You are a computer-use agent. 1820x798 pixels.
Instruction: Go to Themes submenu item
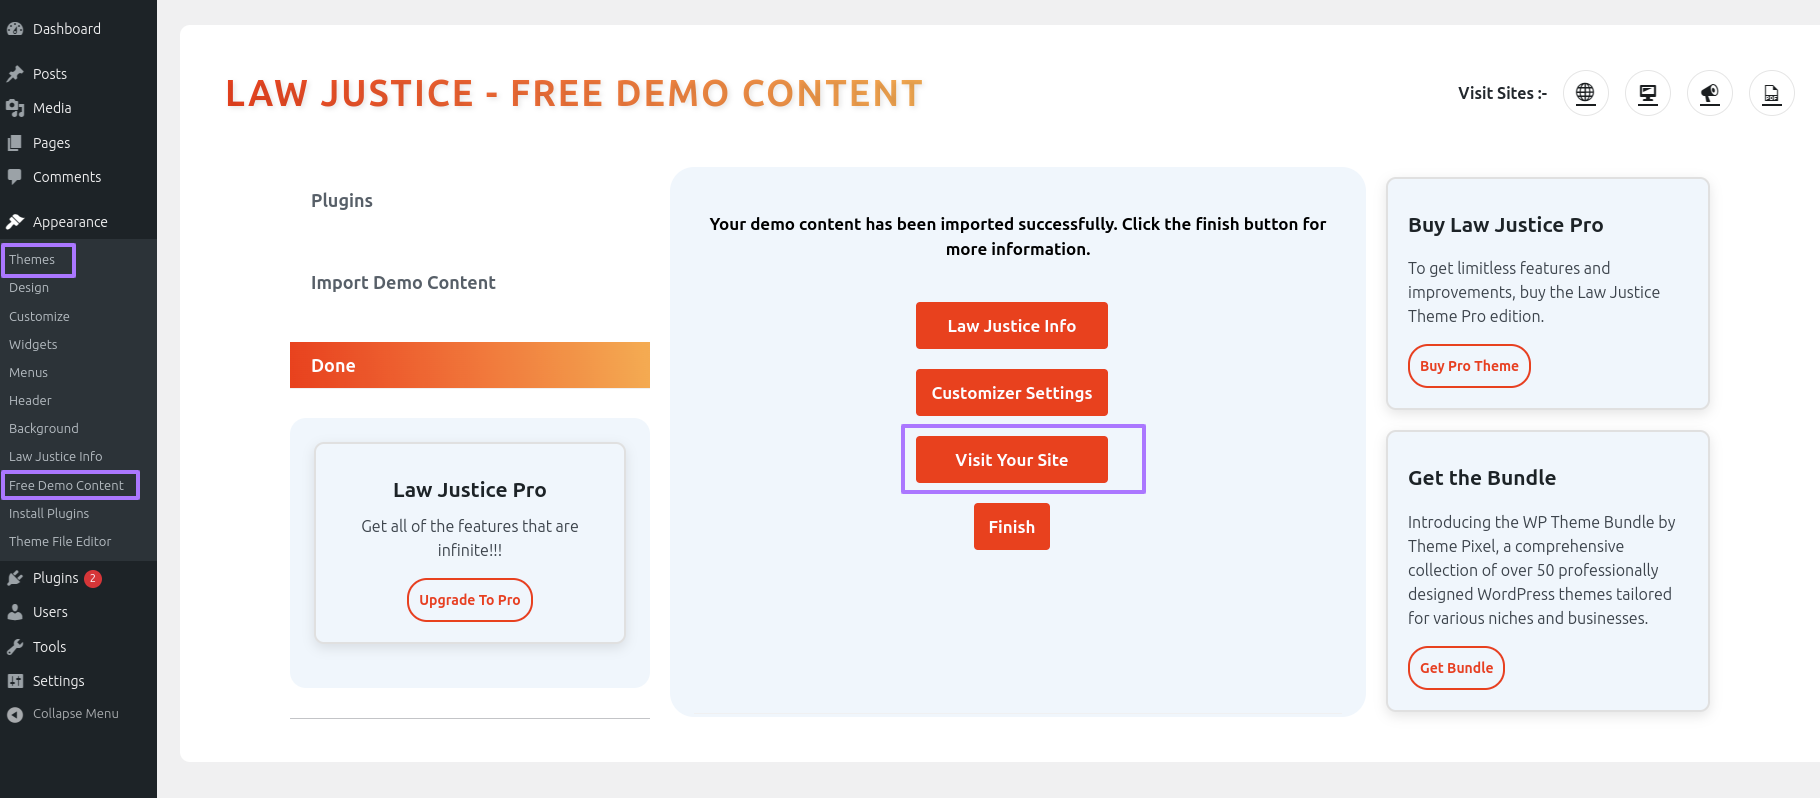[32, 259]
